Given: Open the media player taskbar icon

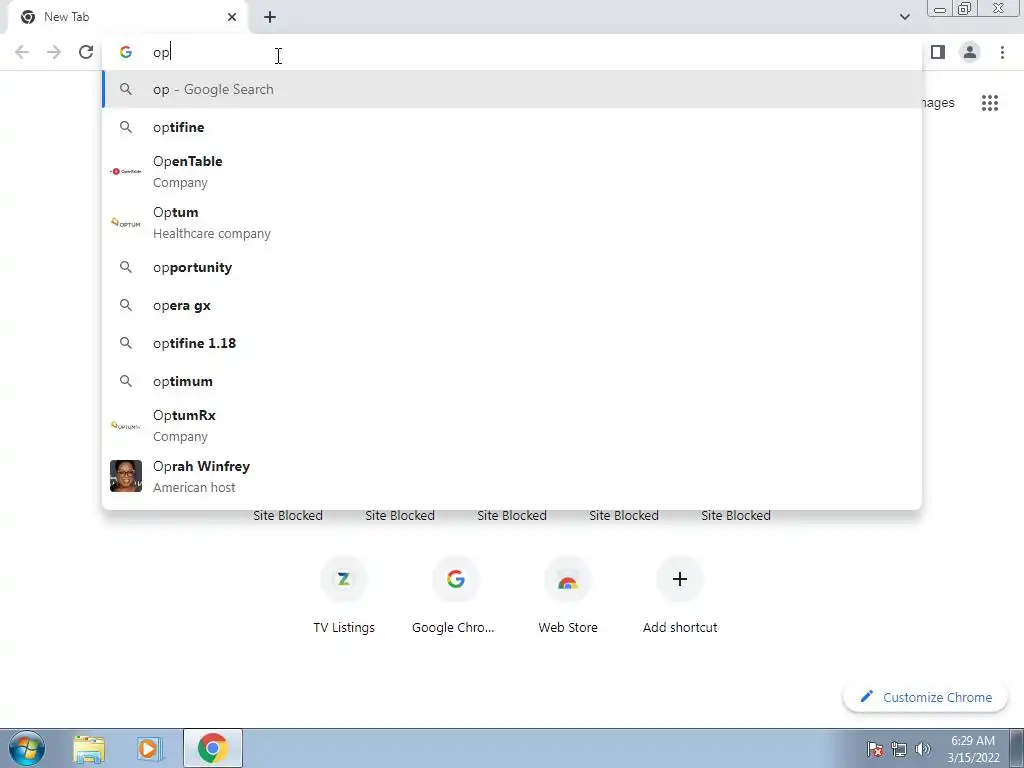Looking at the screenshot, I should click(x=149, y=749).
